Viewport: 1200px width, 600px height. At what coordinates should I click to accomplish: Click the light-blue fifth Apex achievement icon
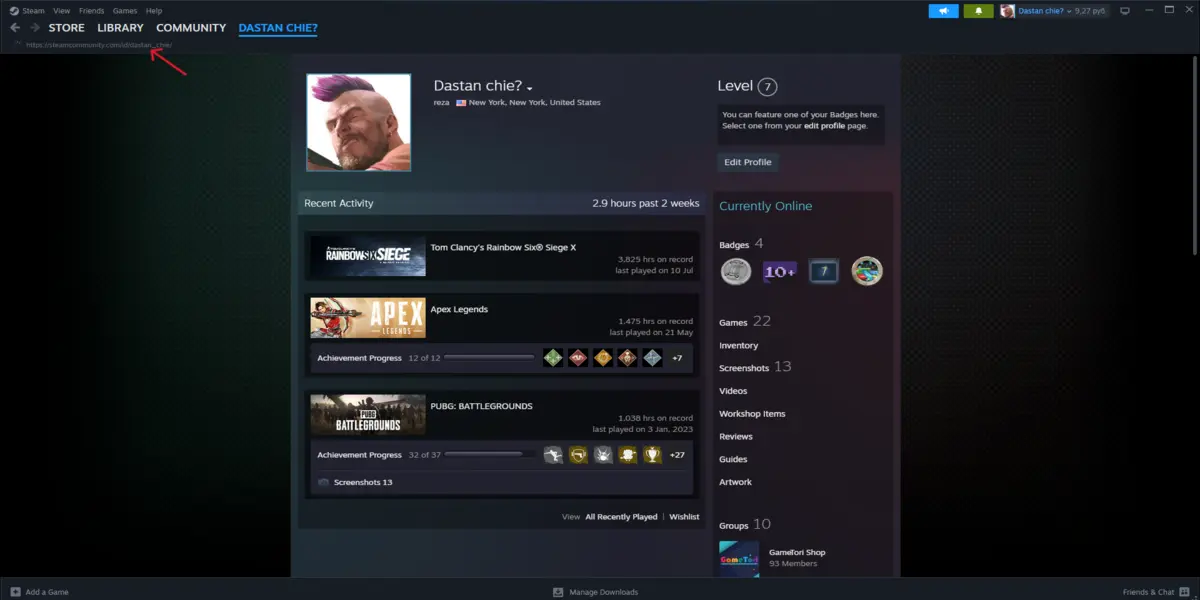(x=653, y=358)
